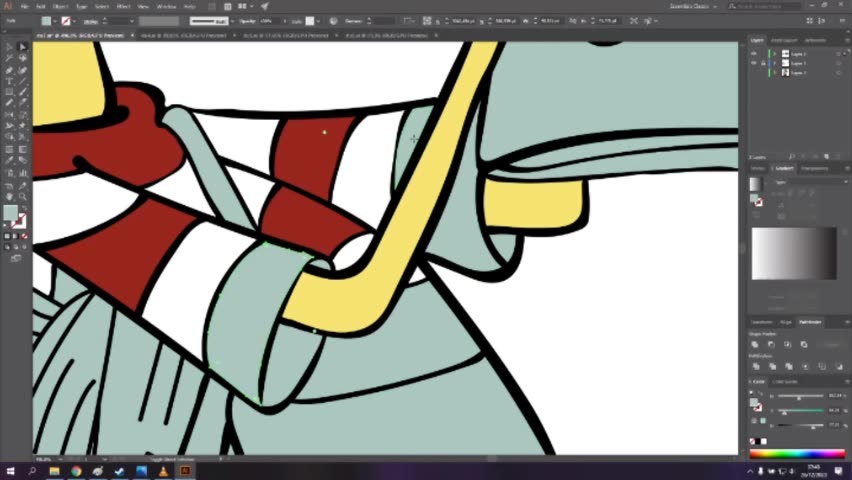Viewport: 852px width, 480px height.
Task: Expand the locked layer's contents
Action: [x=775, y=63]
